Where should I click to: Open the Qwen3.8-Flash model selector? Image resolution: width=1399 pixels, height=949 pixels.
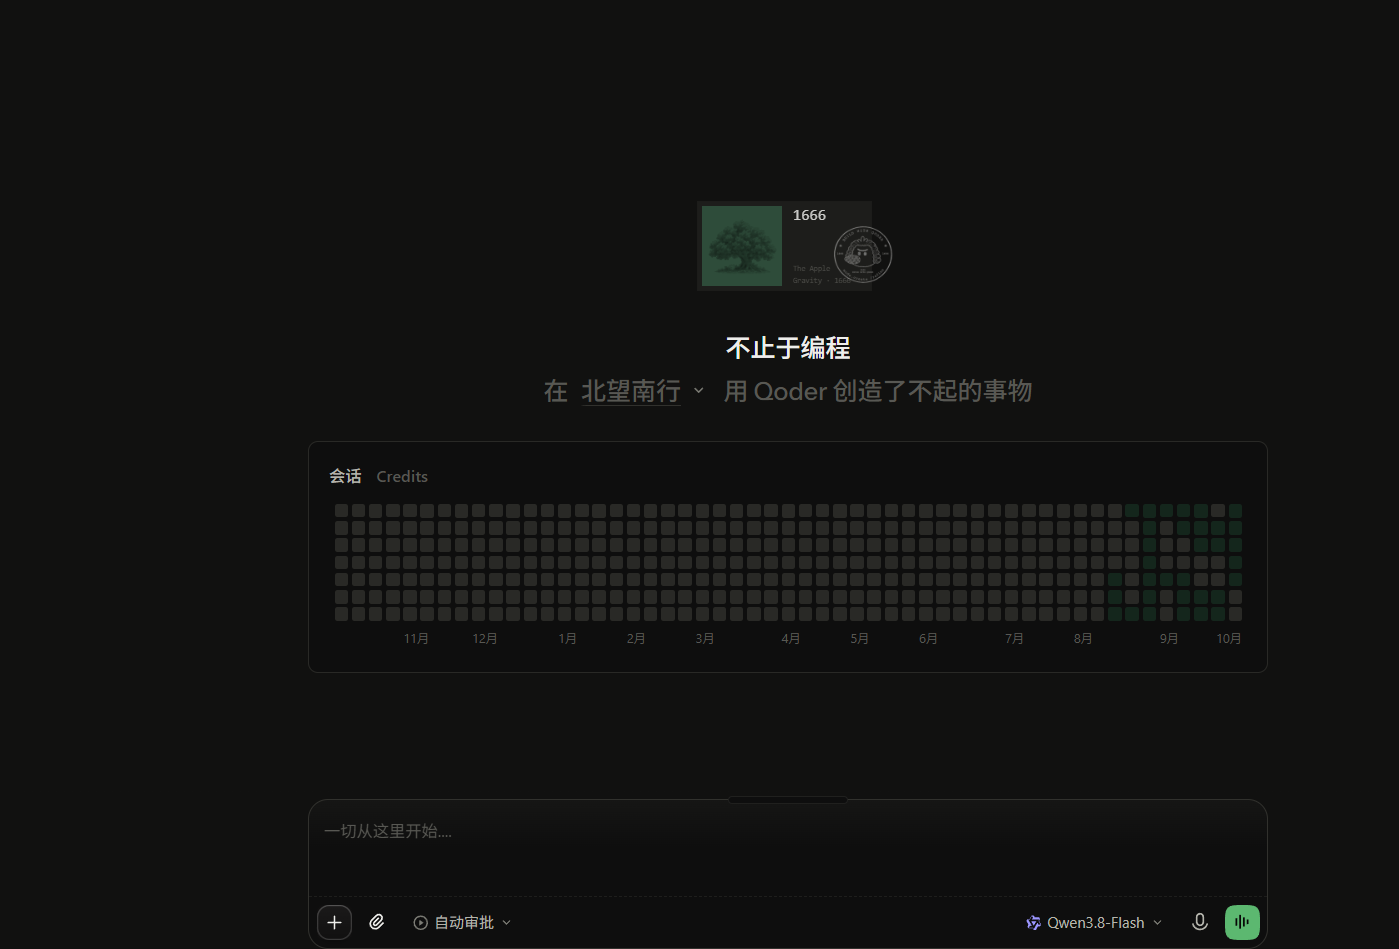(1094, 923)
